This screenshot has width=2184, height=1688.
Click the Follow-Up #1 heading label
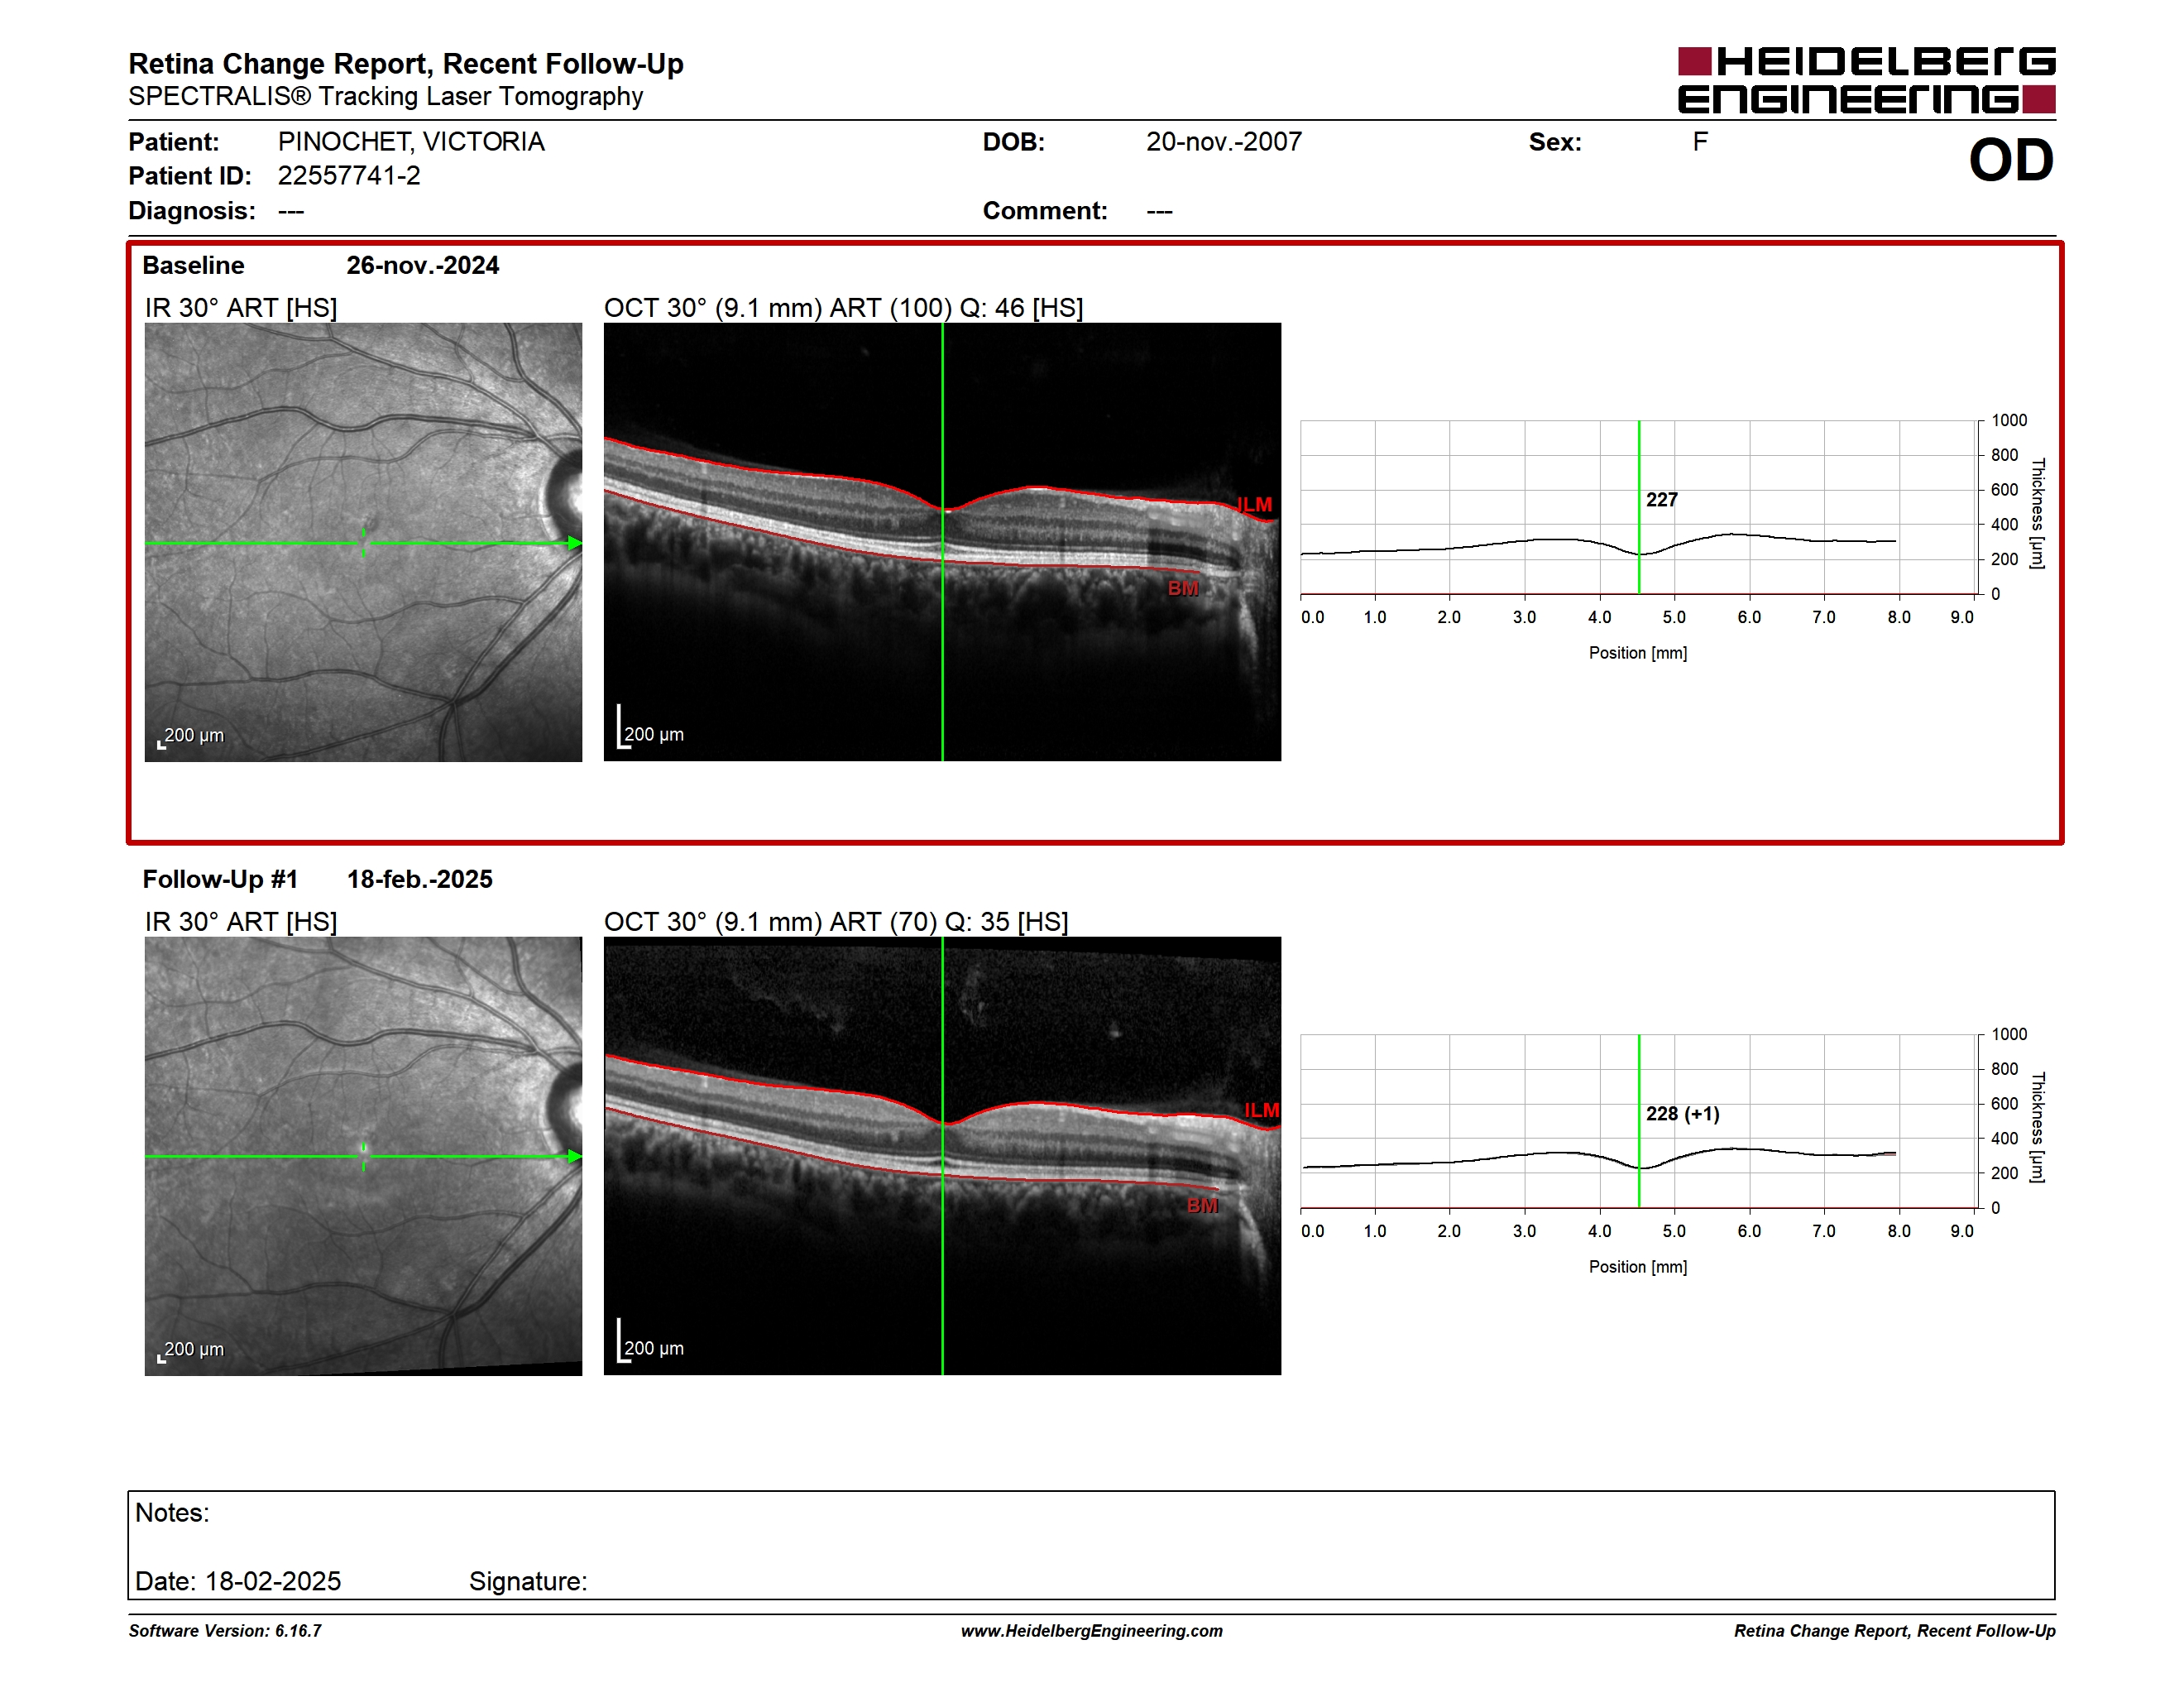(x=220, y=879)
